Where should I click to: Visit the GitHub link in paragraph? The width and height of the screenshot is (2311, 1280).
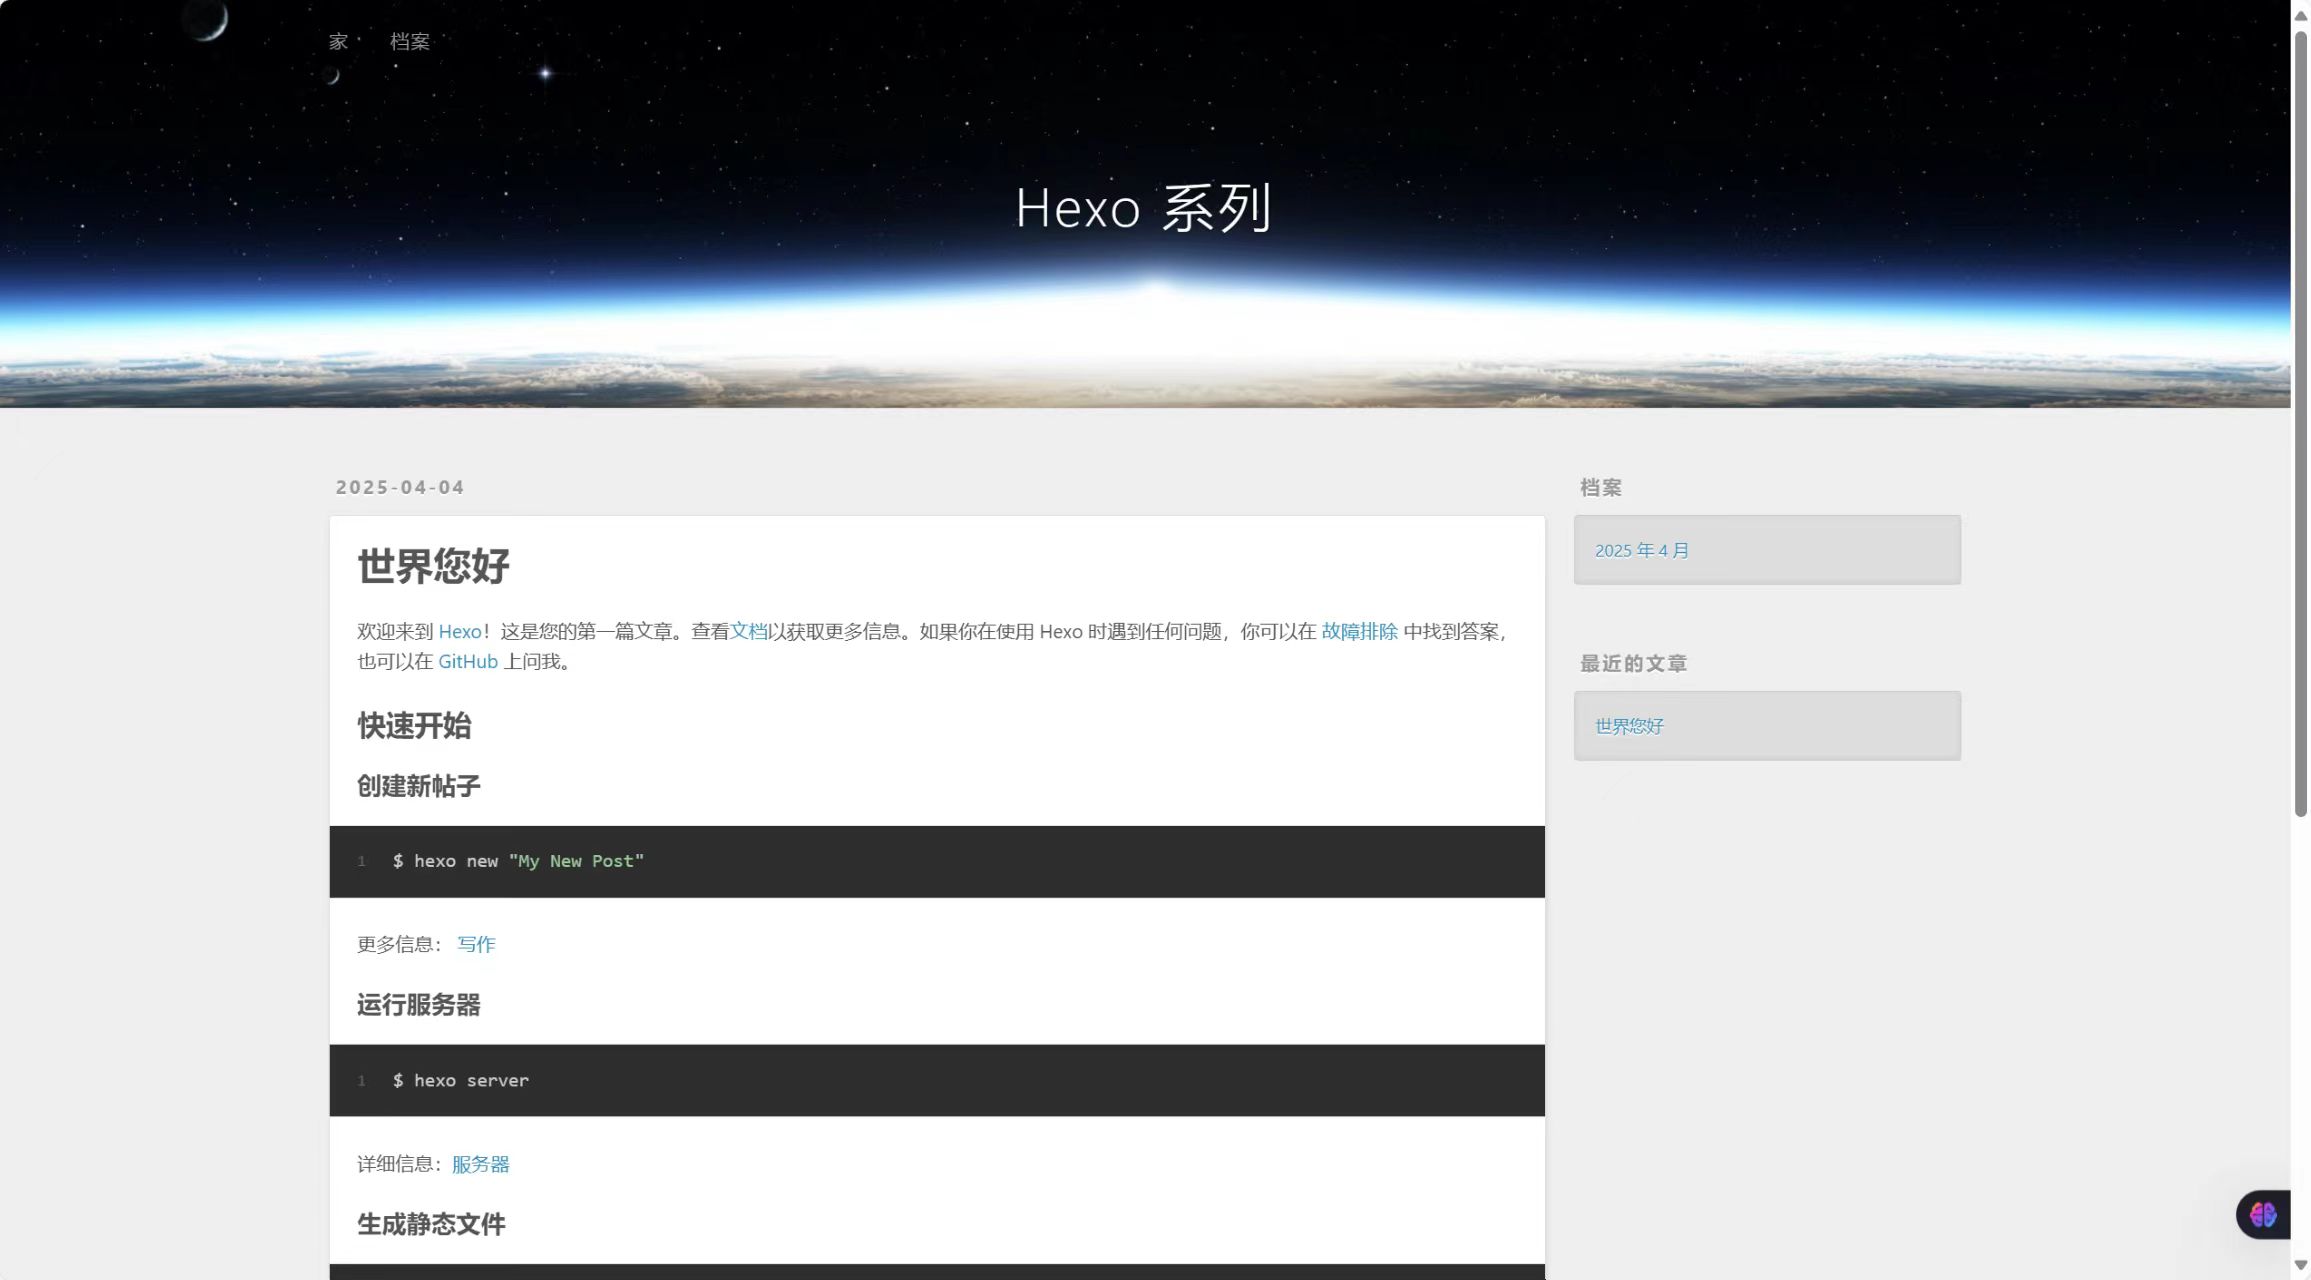pyautogui.click(x=468, y=662)
